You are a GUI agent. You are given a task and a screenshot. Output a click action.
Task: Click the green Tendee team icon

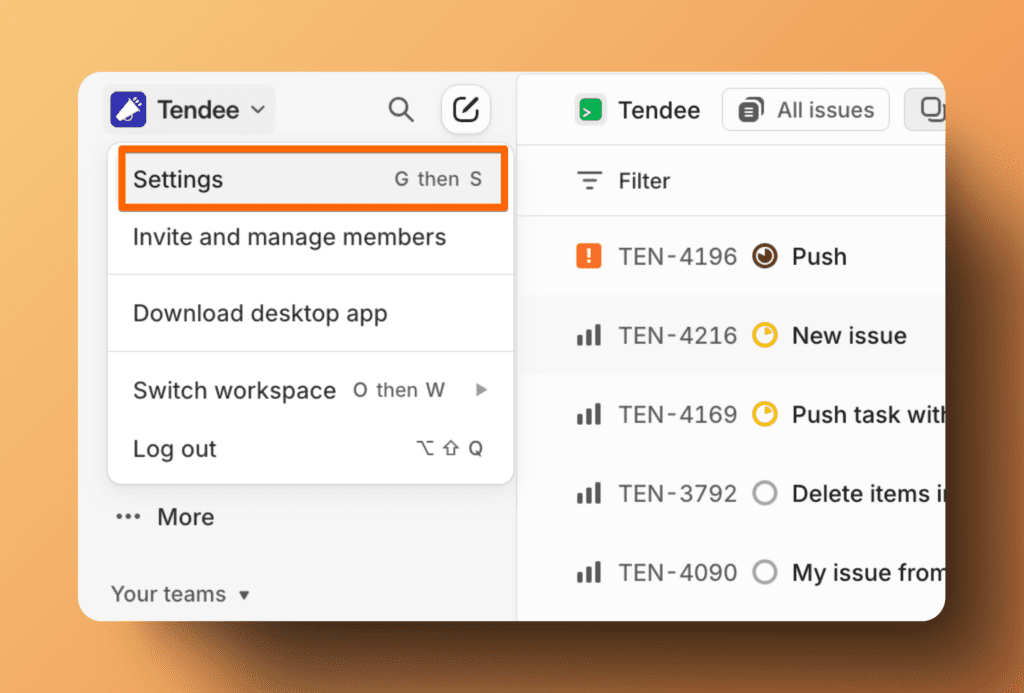pyautogui.click(x=591, y=110)
